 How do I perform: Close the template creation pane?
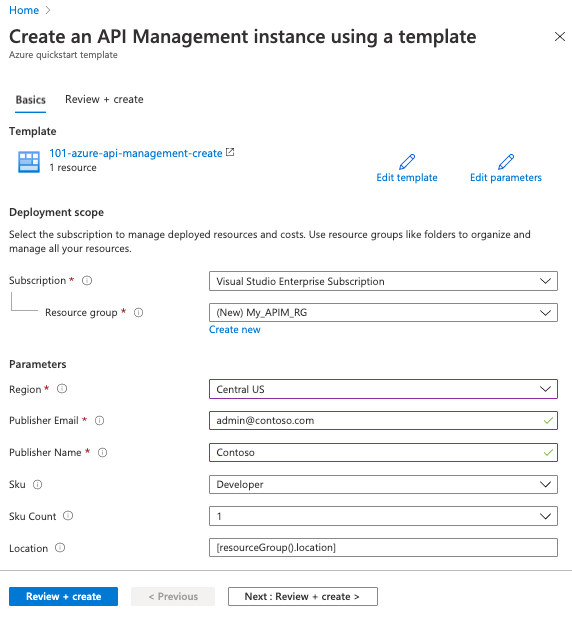pos(560,37)
